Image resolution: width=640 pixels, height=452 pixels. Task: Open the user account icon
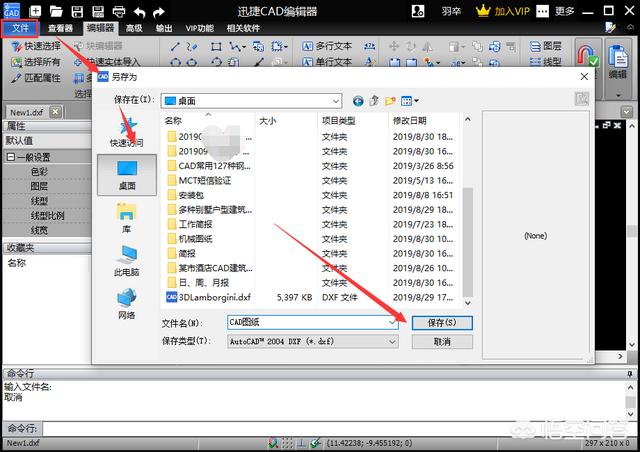click(x=418, y=11)
